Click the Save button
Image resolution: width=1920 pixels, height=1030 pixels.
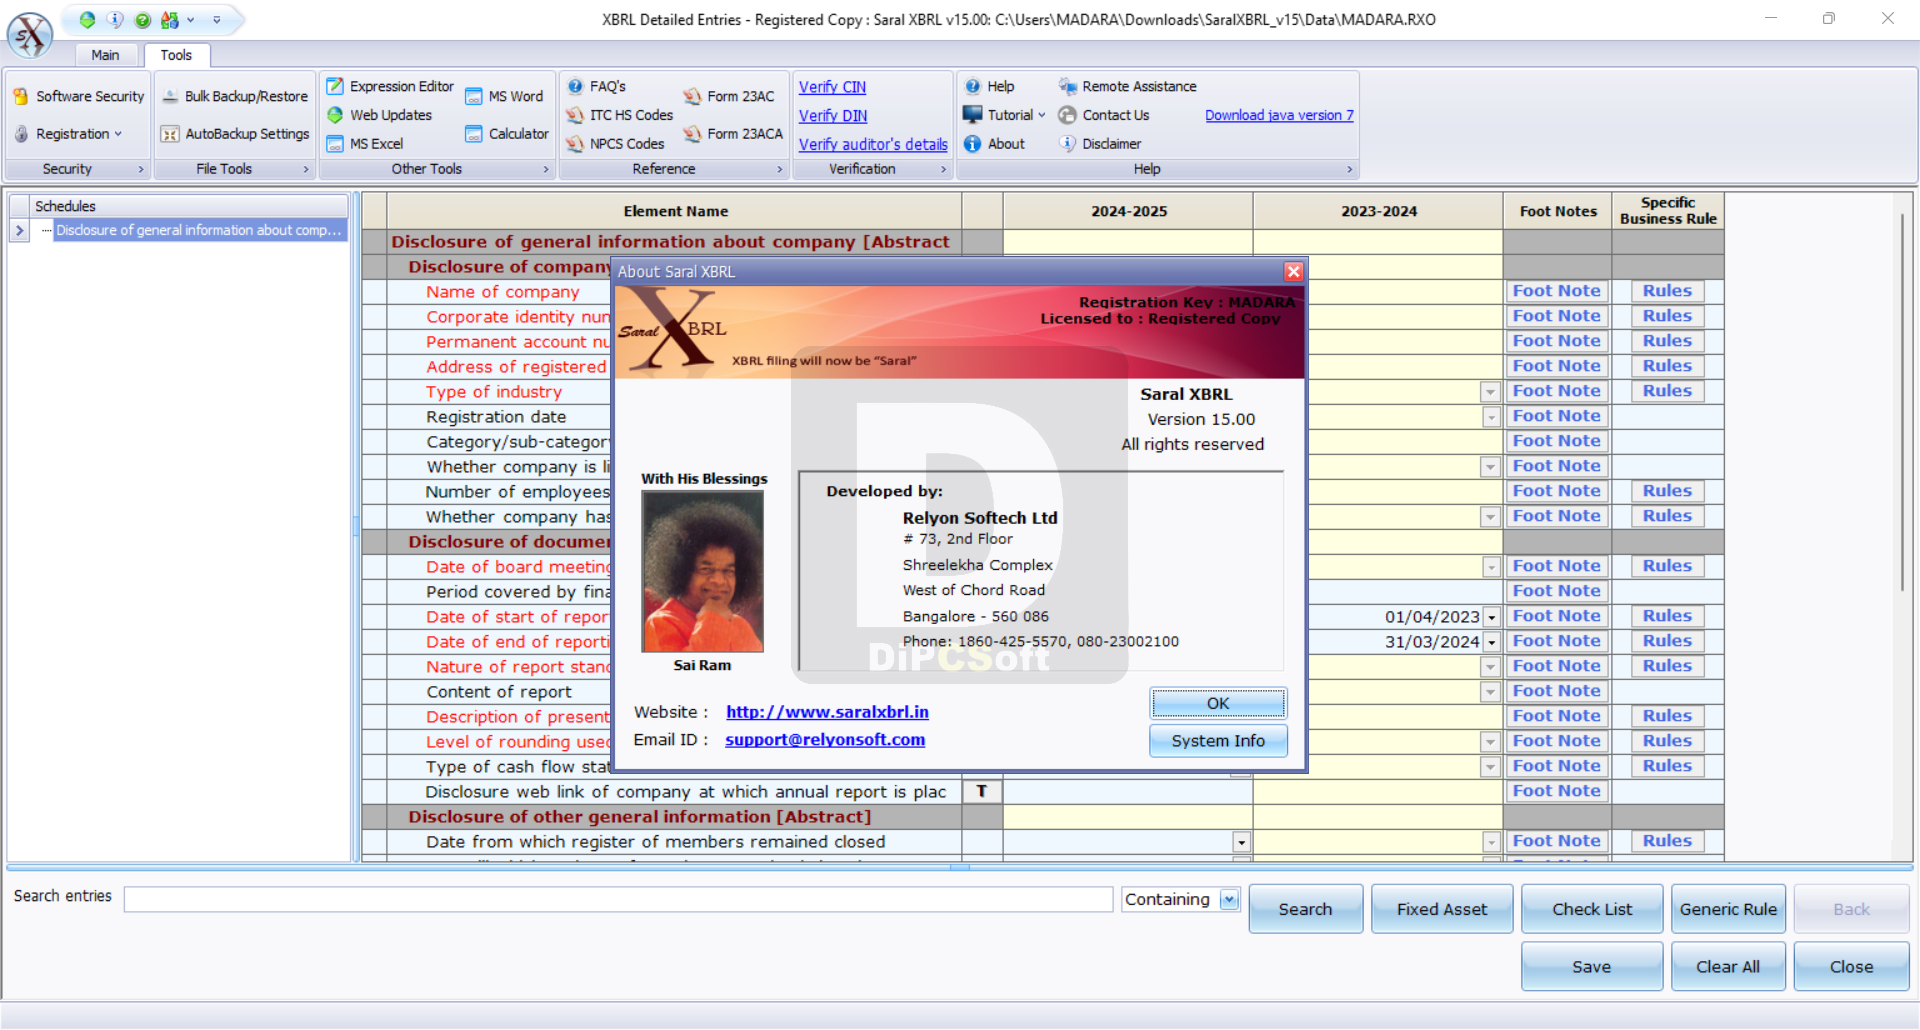pos(1592,967)
